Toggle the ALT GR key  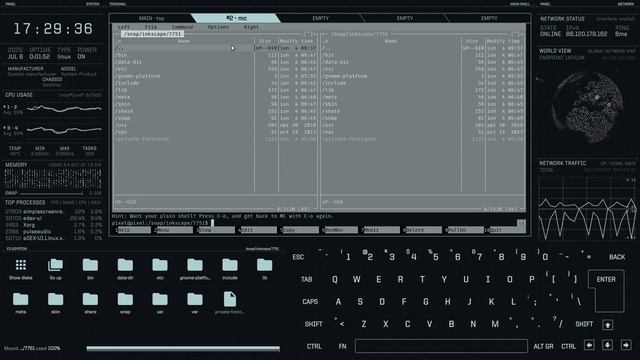pyautogui.click(x=543, y=347)
